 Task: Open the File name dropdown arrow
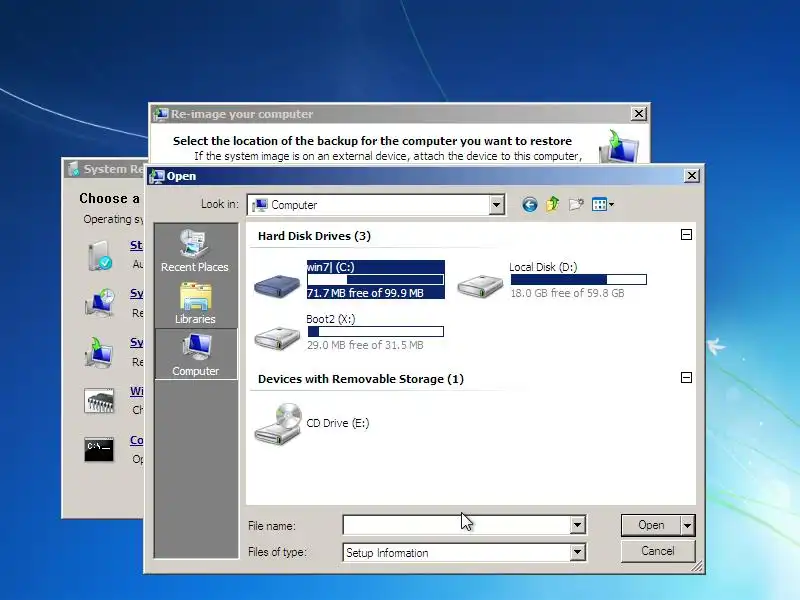(577, 525)
